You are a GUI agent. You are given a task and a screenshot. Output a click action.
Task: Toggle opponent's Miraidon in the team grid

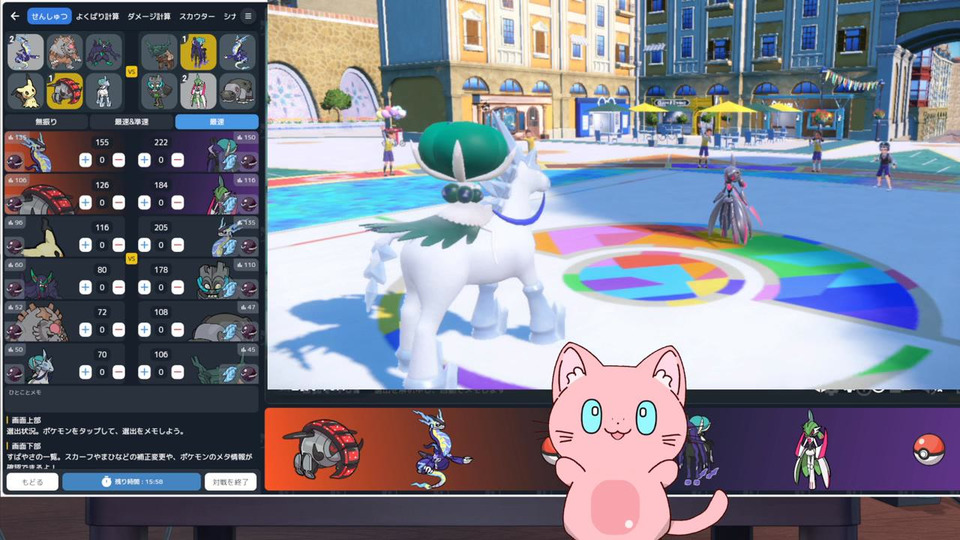click(x=238, y=51)
